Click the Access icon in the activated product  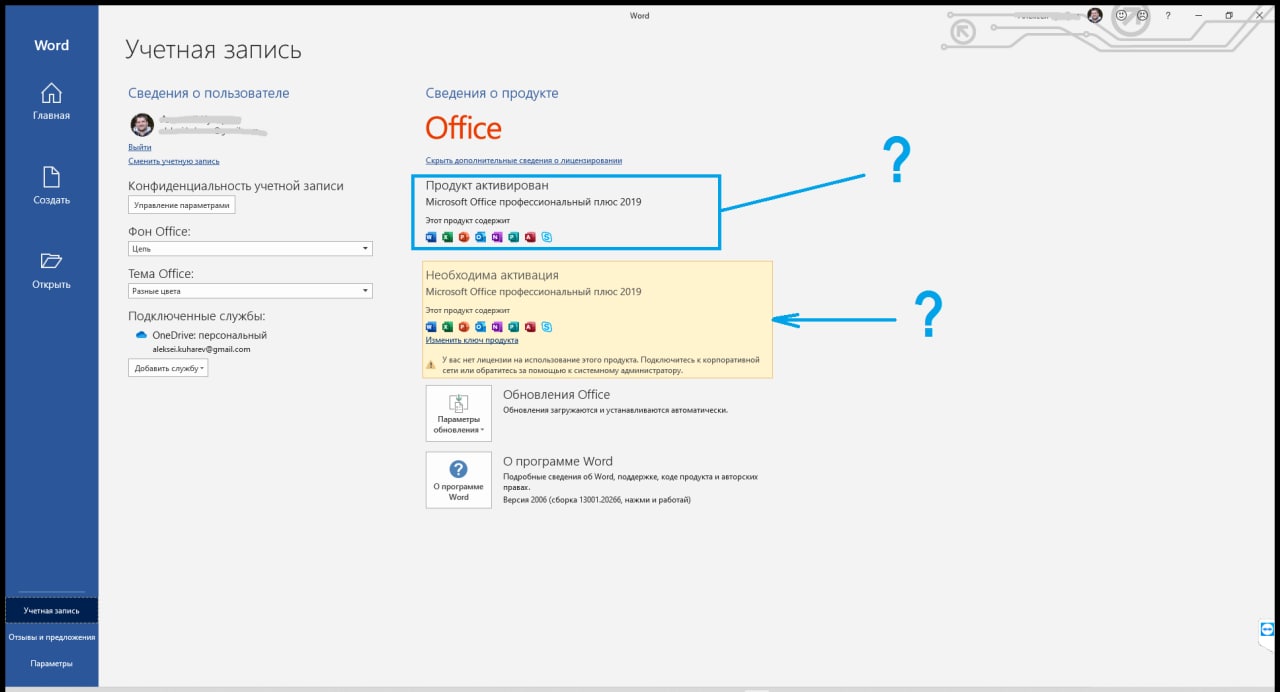(530, 237)
